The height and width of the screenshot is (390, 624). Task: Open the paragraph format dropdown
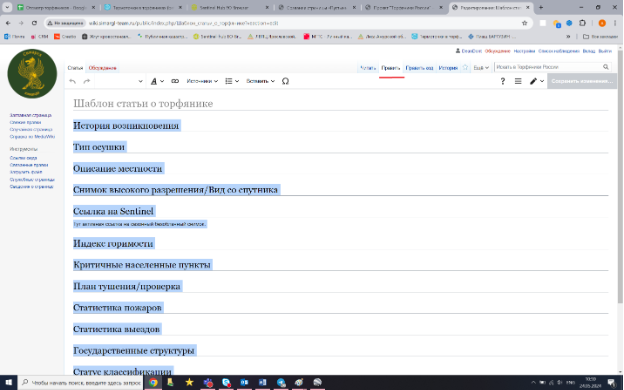(120, 81)
